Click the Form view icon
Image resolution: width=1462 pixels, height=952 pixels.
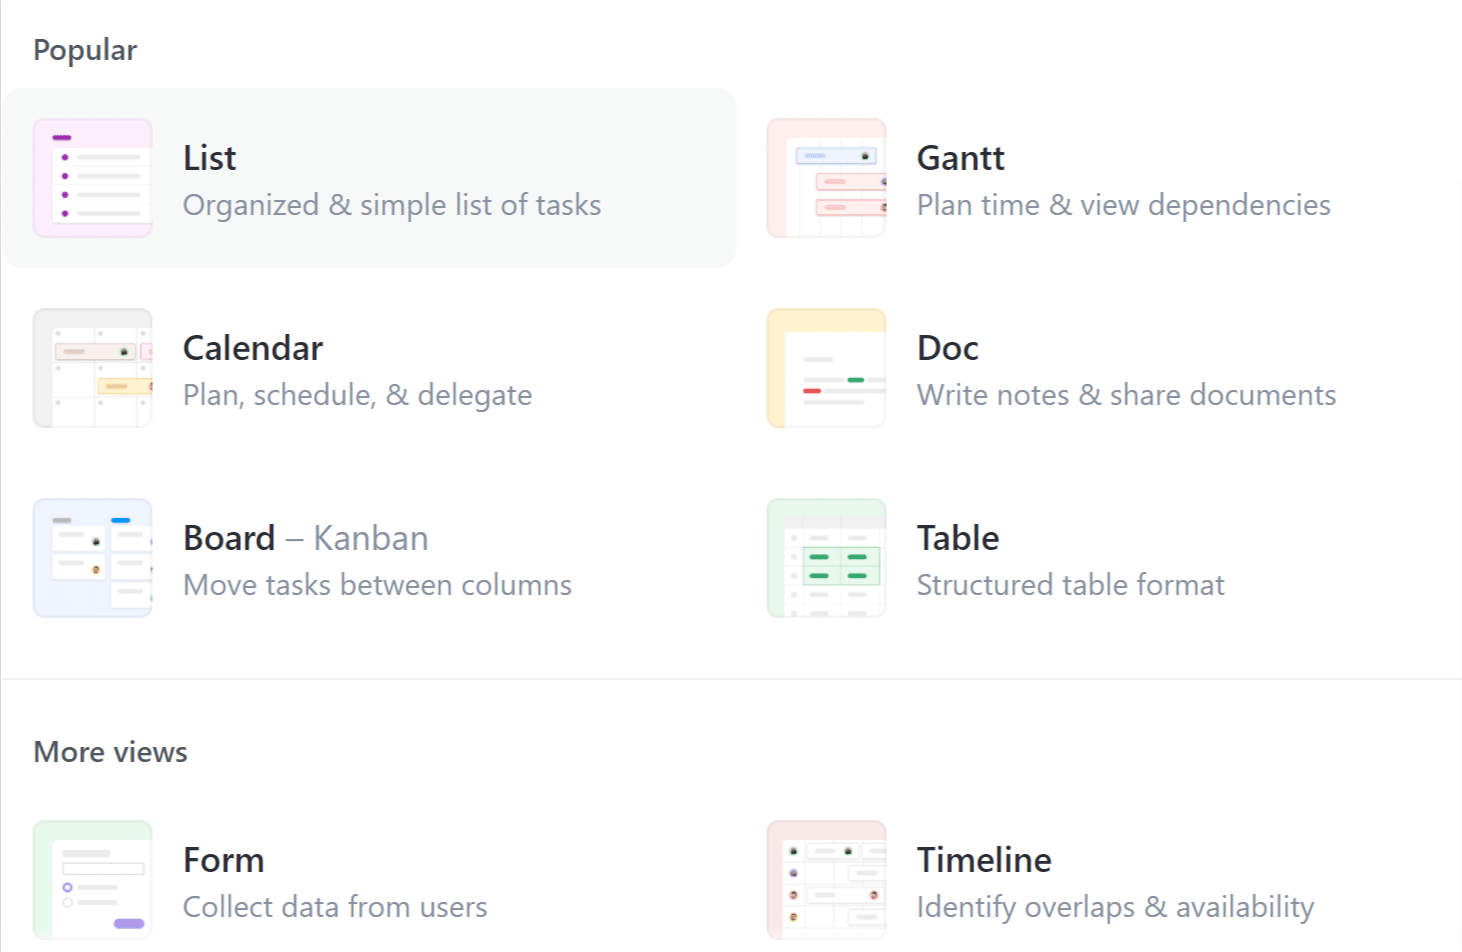[x=93, y=880]
